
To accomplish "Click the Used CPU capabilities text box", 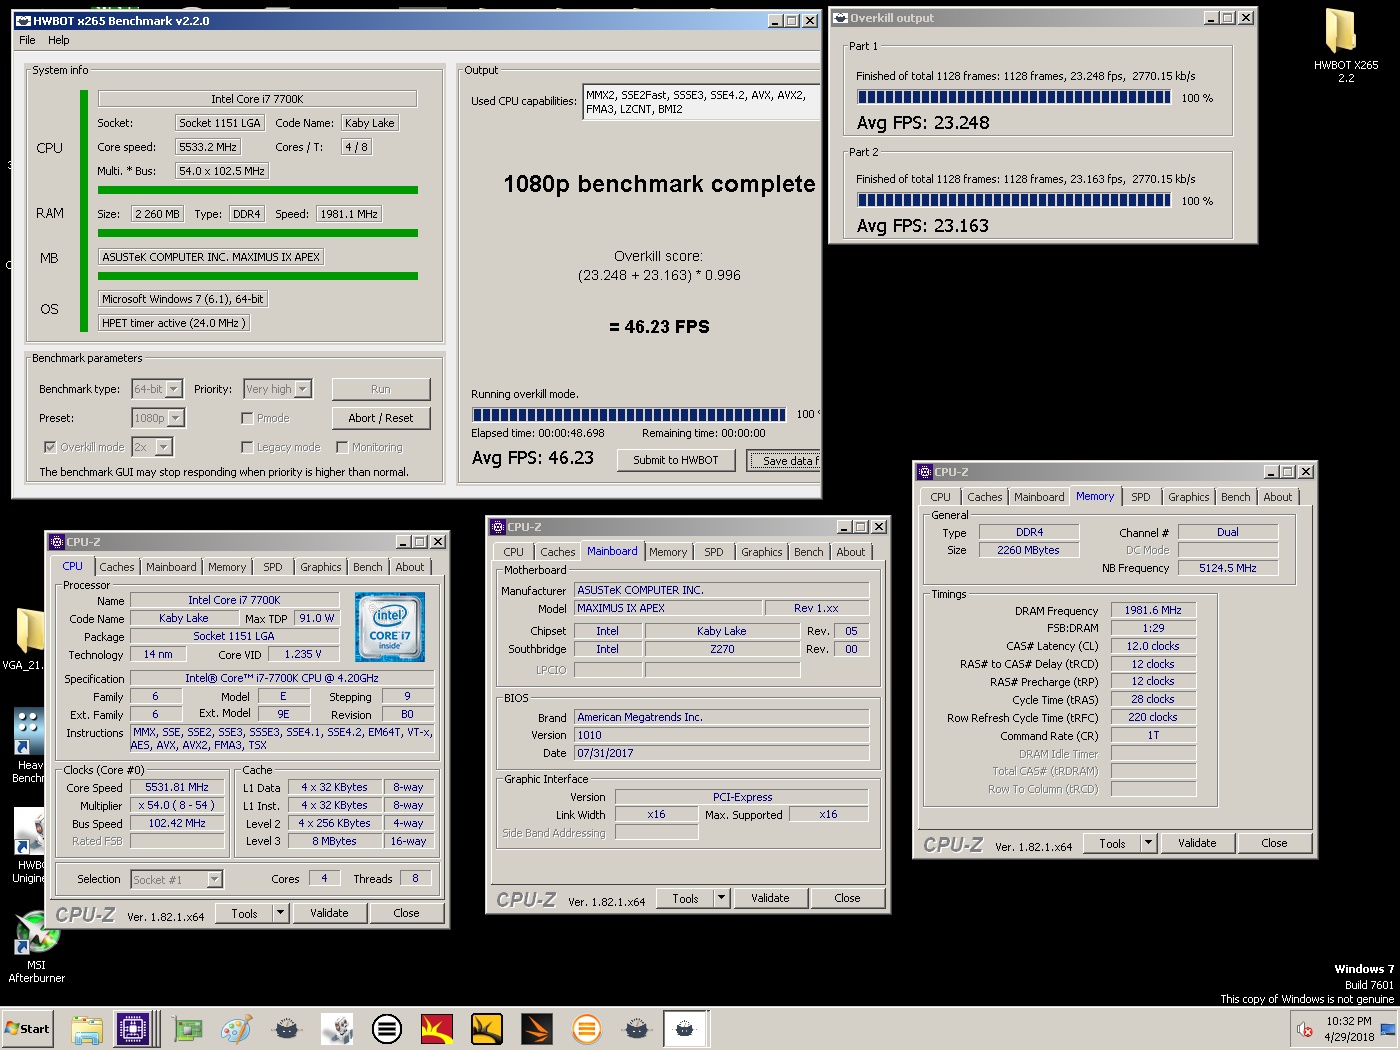I will 701,103.
